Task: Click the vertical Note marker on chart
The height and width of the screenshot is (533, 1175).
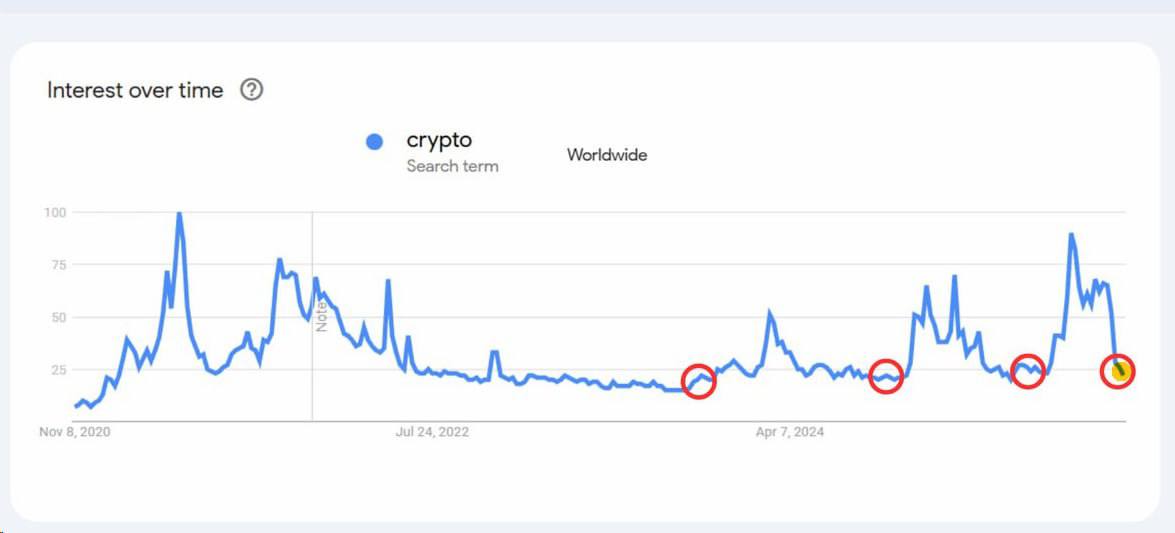Action: [322, 317]
